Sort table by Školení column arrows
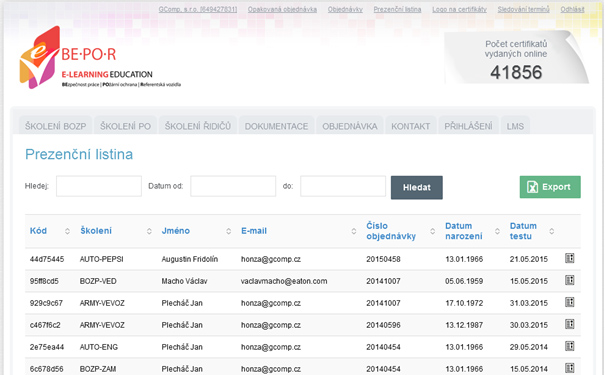The width and height of the screenshot is (605, 375). click(x=149, y=231)
